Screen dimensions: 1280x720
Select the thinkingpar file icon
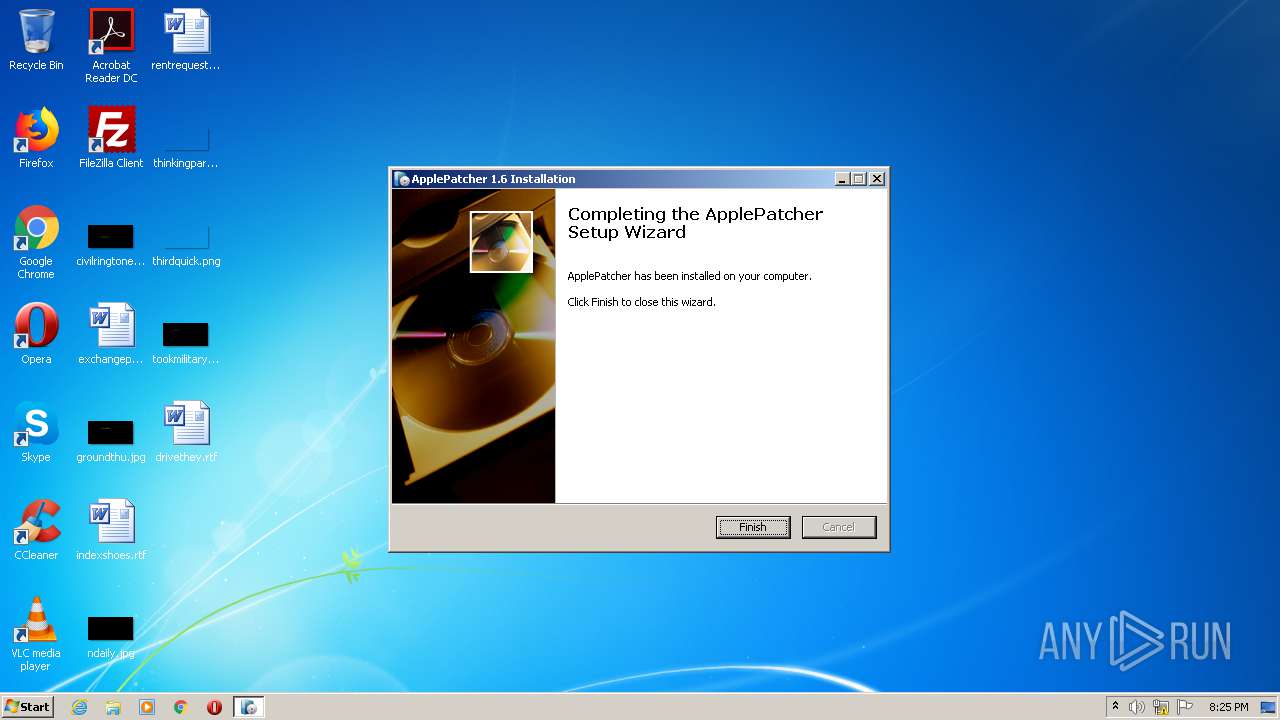click(186, 148)
